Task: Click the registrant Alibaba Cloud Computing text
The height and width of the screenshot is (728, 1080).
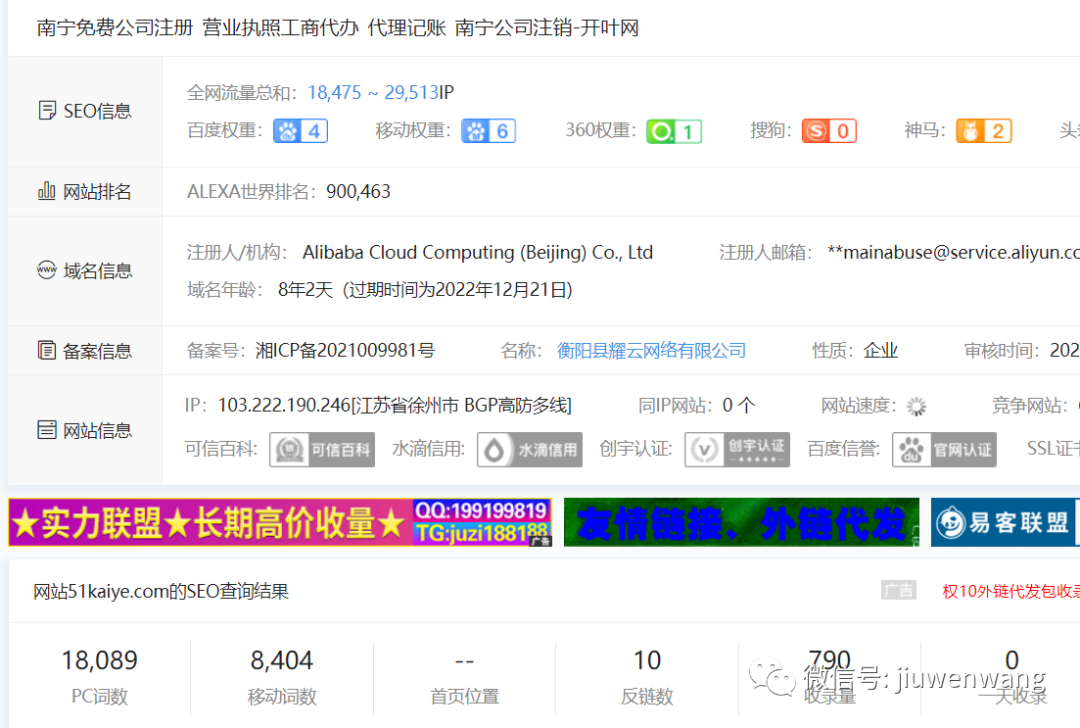Action: (478, 253)
